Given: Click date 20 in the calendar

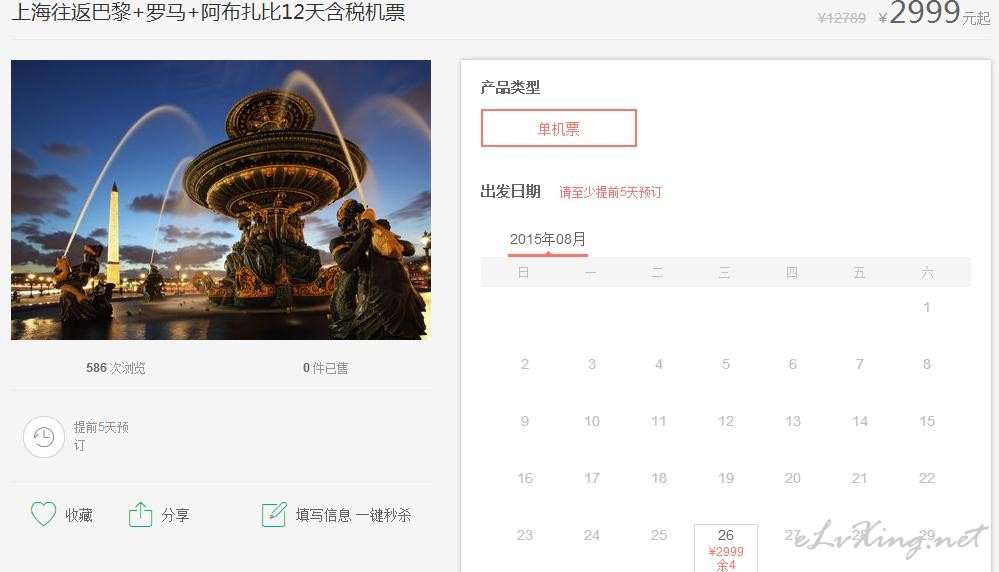Looking at the screenshot, I should click(793, 478).
